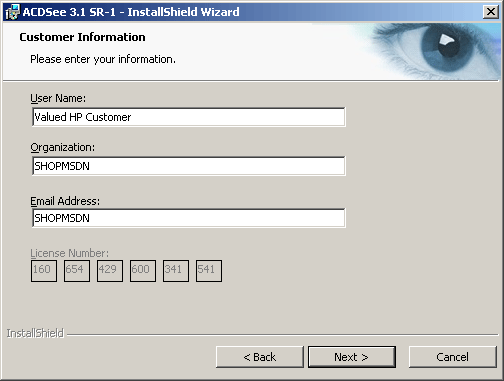The height and width of the screenshot is (381, 504).
Task: Click the User Name input field
Action: [189, 117]
